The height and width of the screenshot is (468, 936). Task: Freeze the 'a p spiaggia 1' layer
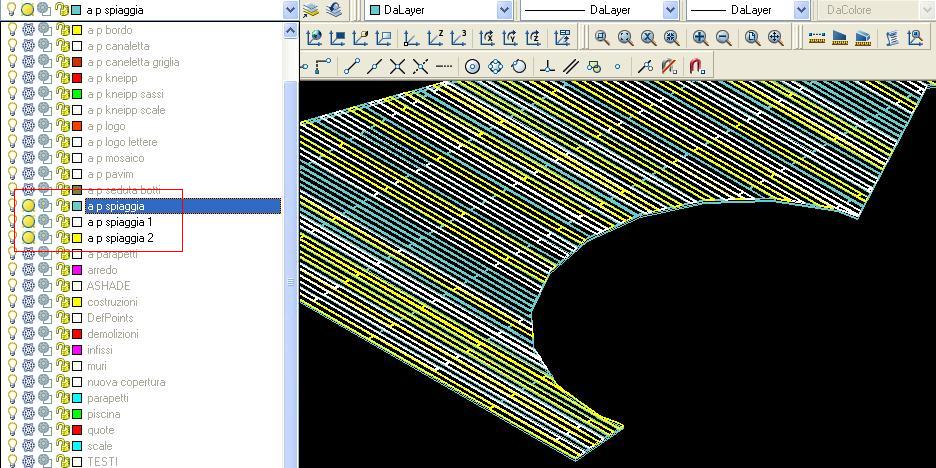coord(28,222)
